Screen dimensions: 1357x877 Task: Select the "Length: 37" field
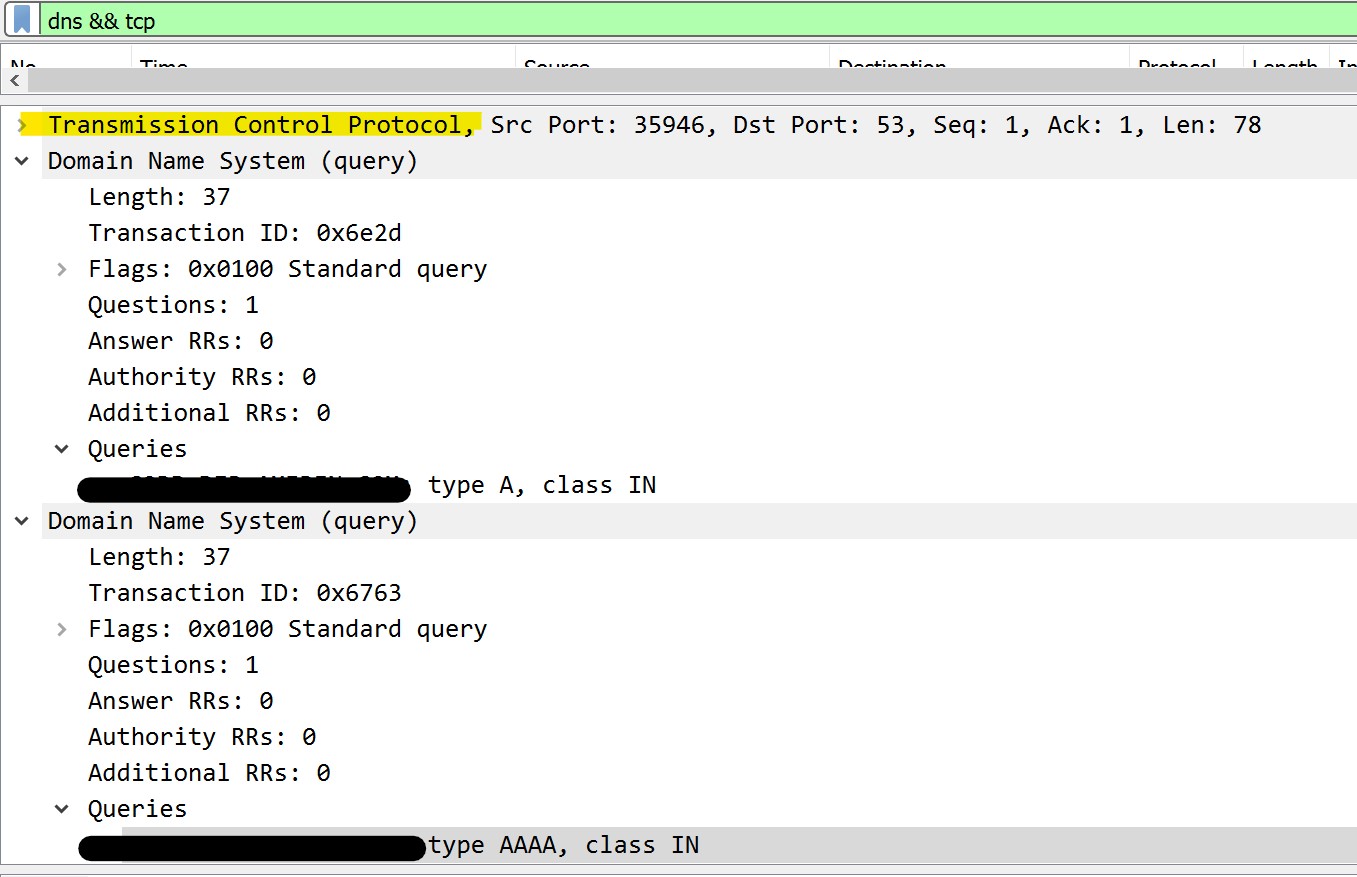coord(159,196)
